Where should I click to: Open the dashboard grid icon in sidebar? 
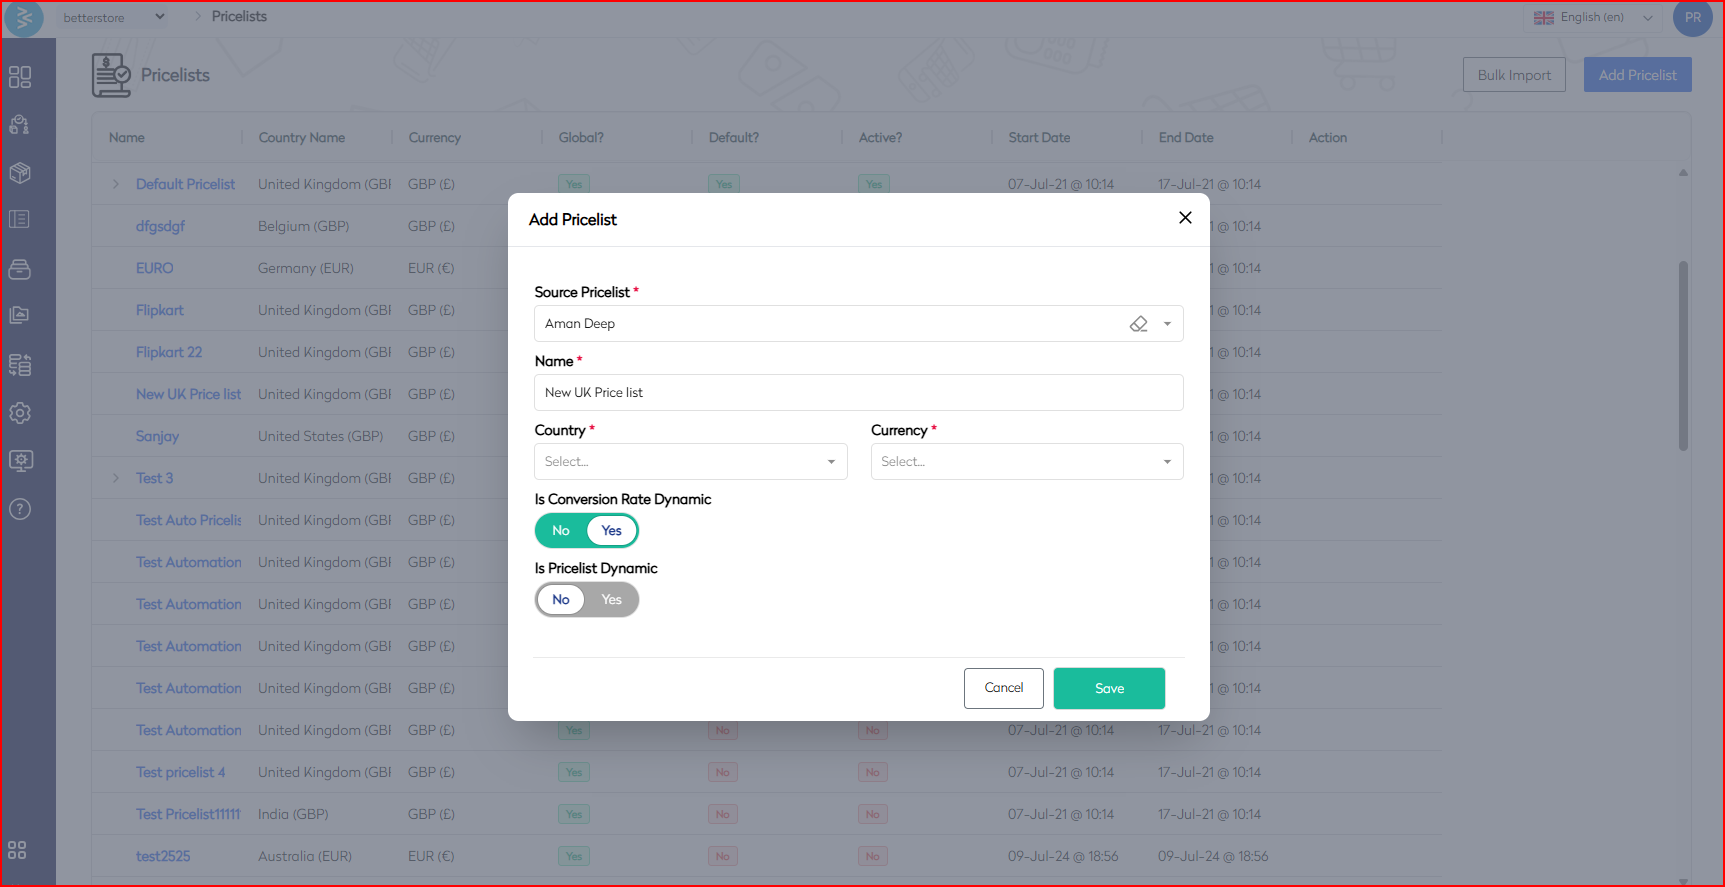tap(20, 77)
